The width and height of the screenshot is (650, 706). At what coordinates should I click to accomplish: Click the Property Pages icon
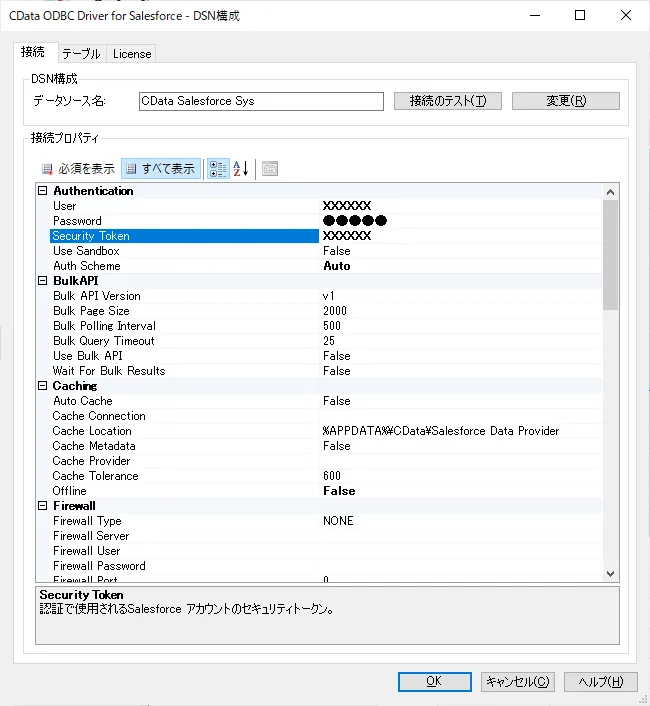coord(270,169)
